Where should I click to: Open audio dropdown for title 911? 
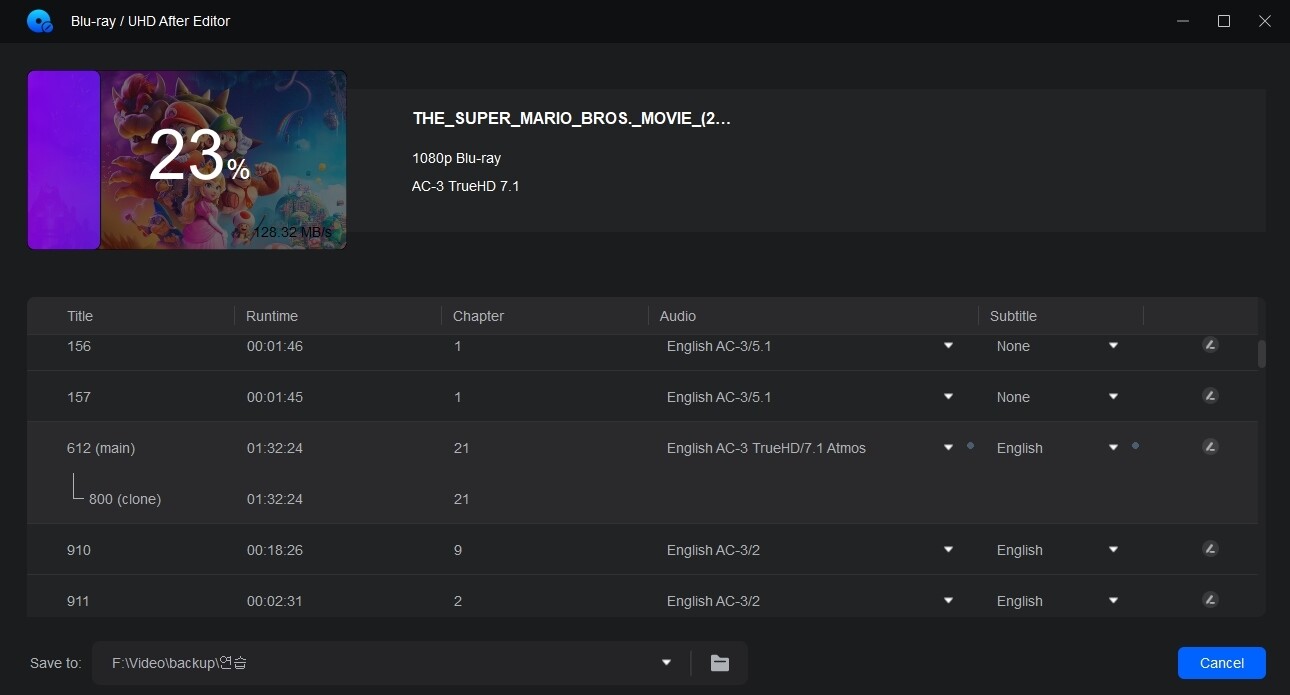click(948, 601)
